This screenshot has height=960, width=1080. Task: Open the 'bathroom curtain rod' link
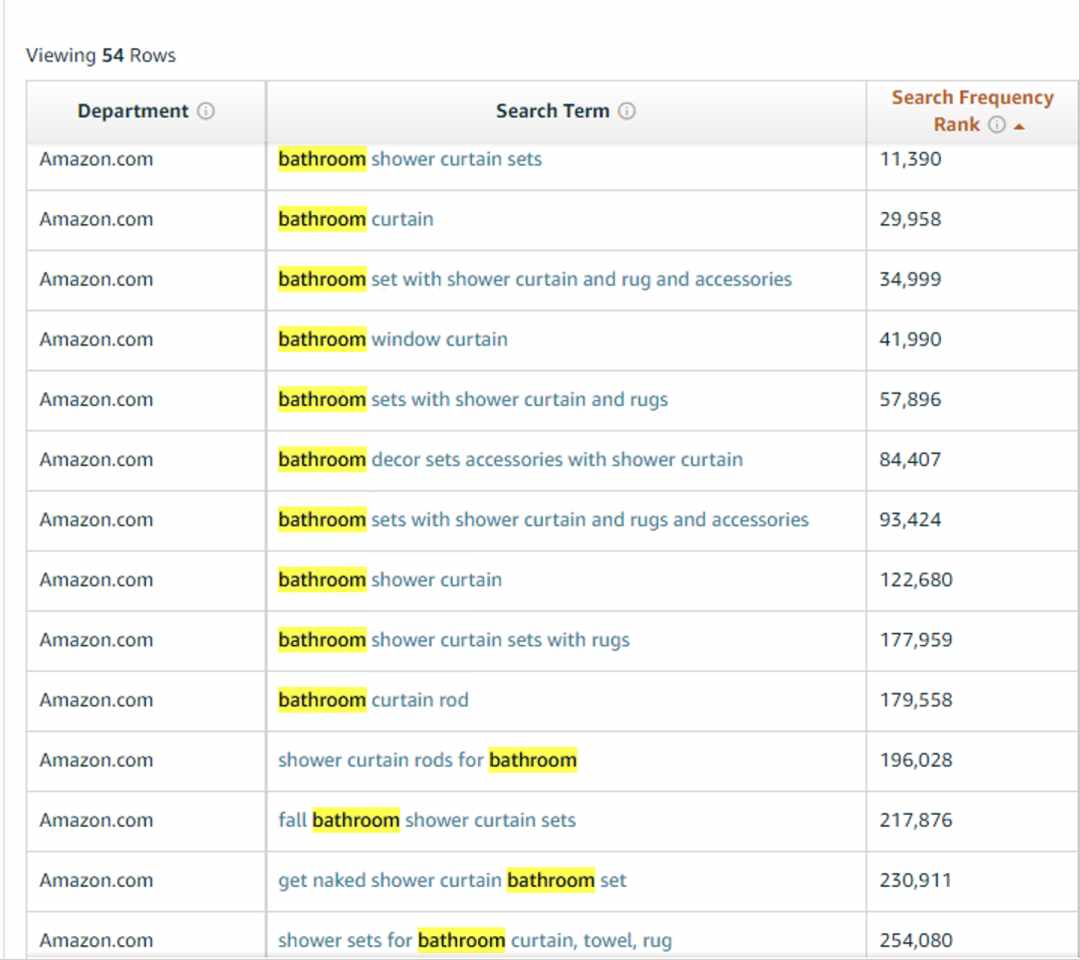pyautogui.click(x=373, y=700)
